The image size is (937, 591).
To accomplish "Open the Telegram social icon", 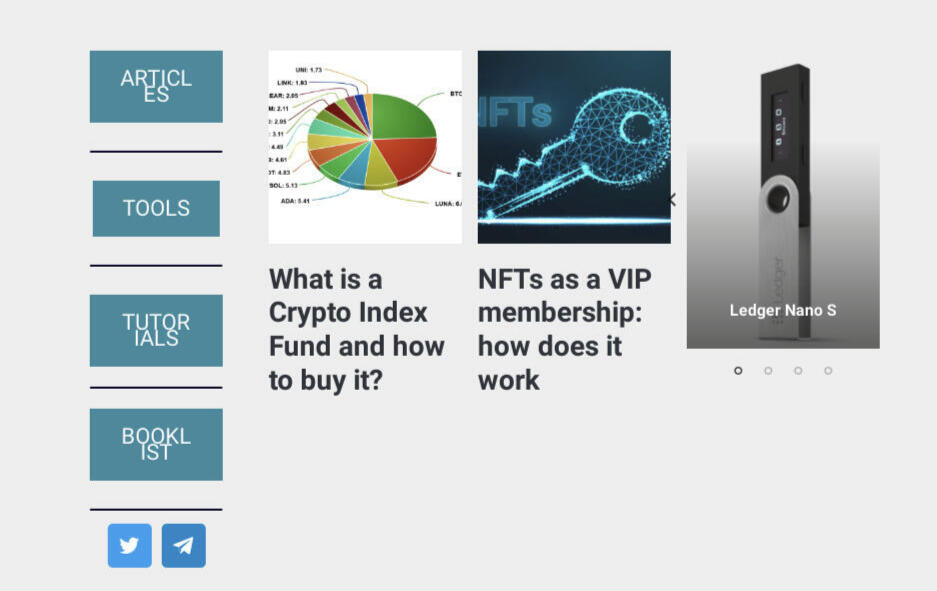I will (183, 546).
